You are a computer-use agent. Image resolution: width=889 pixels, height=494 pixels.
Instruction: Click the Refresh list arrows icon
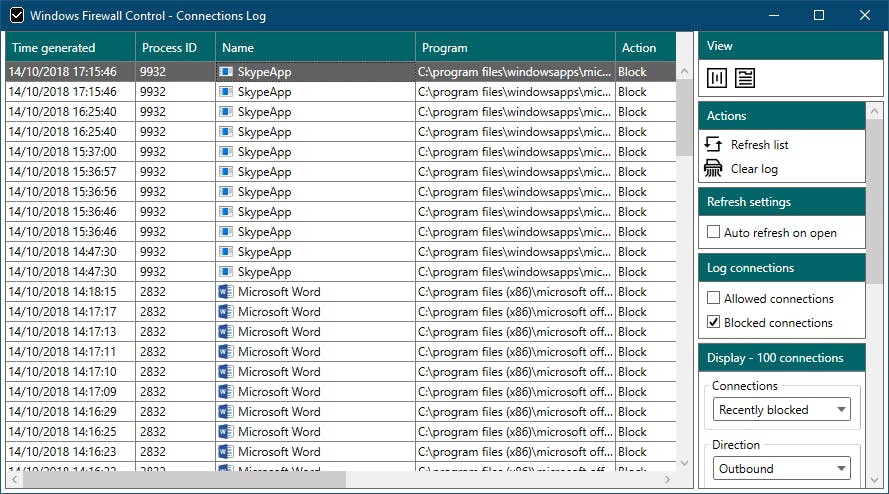[x=713, y=144]
